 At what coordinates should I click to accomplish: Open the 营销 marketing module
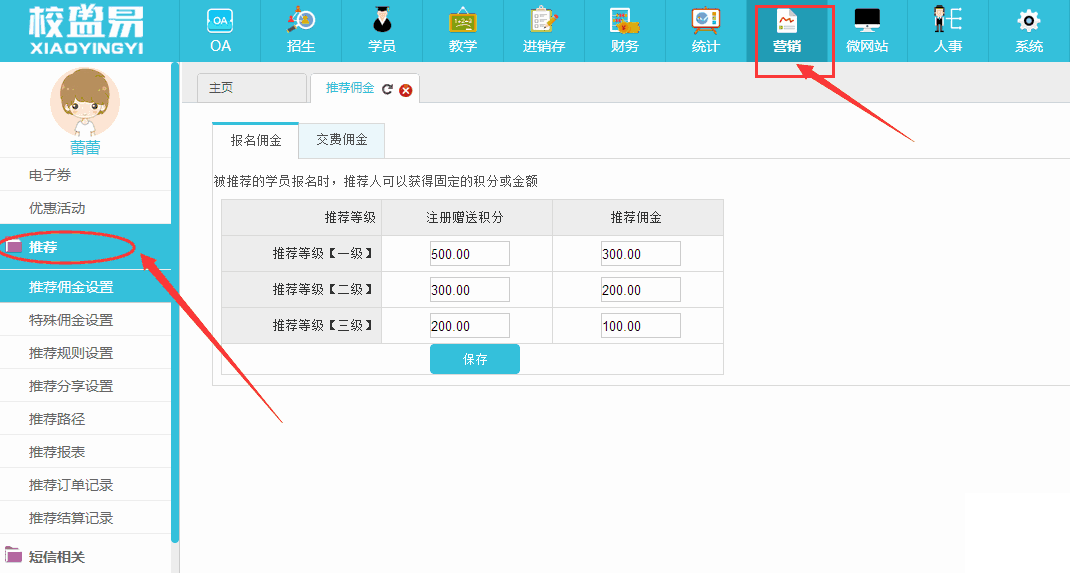coord(787,31)
